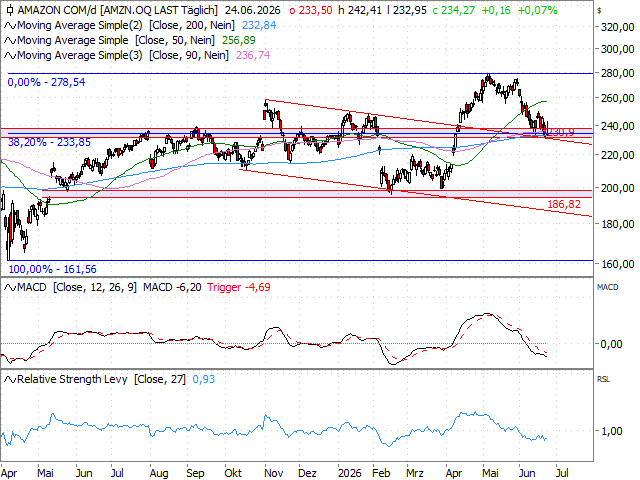The image size is (640, 480).
Task: Click the Mrz label on the time axis
Action: 415,473
